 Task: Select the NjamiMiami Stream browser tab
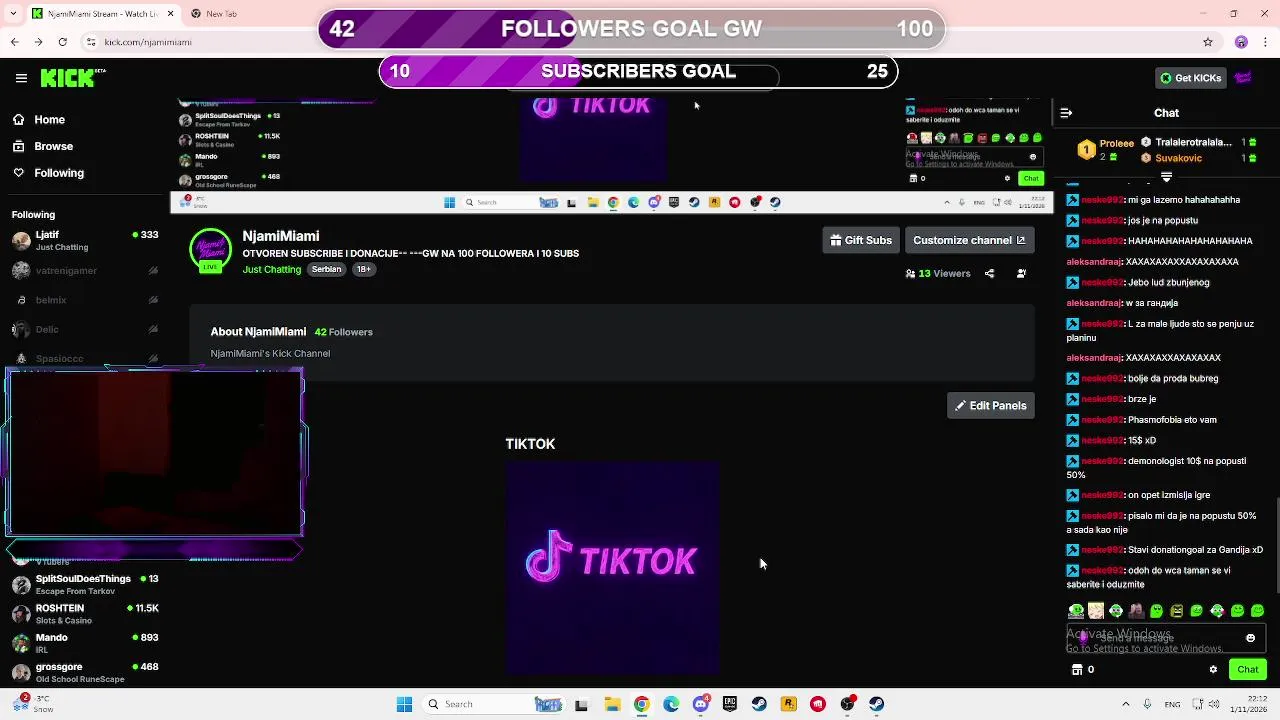click(x=102, y=14)
